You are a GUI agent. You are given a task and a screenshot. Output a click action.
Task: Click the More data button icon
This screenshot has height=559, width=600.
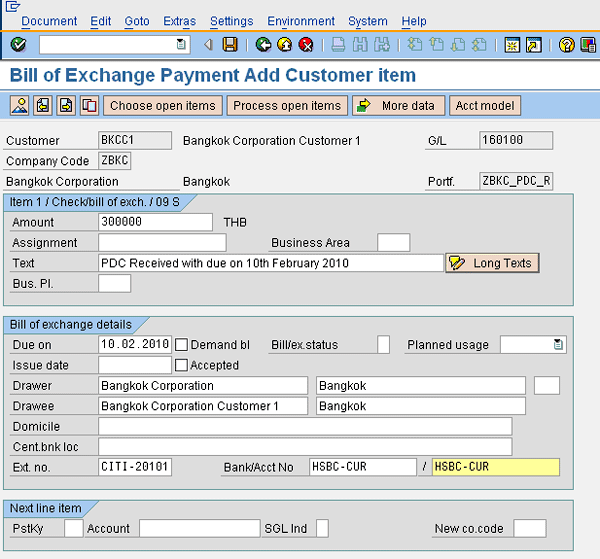(363, 106)
